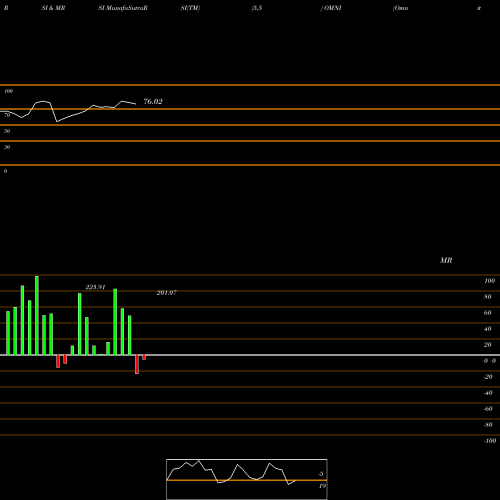The image size is (500, 500).
Task: Click the 30 level label on the RSI scale
Action: click(x=7, y=147)
